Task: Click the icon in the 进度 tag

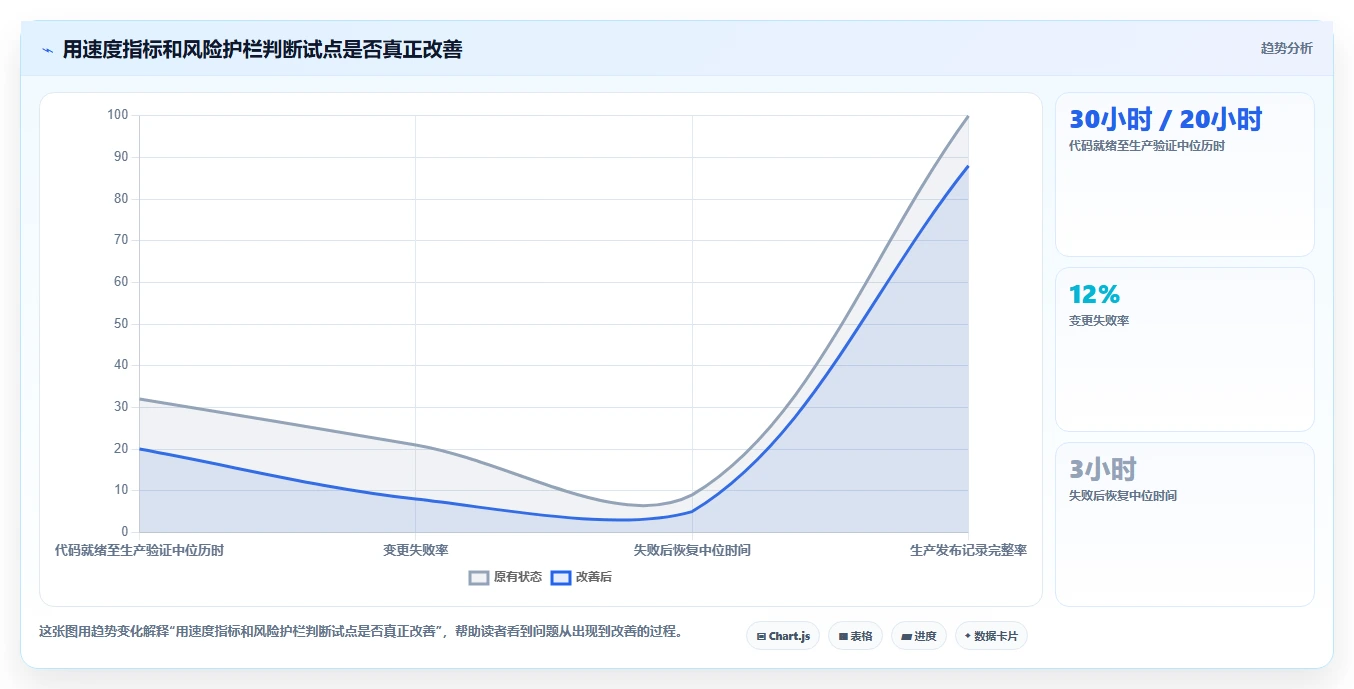Action: point(906,636)
